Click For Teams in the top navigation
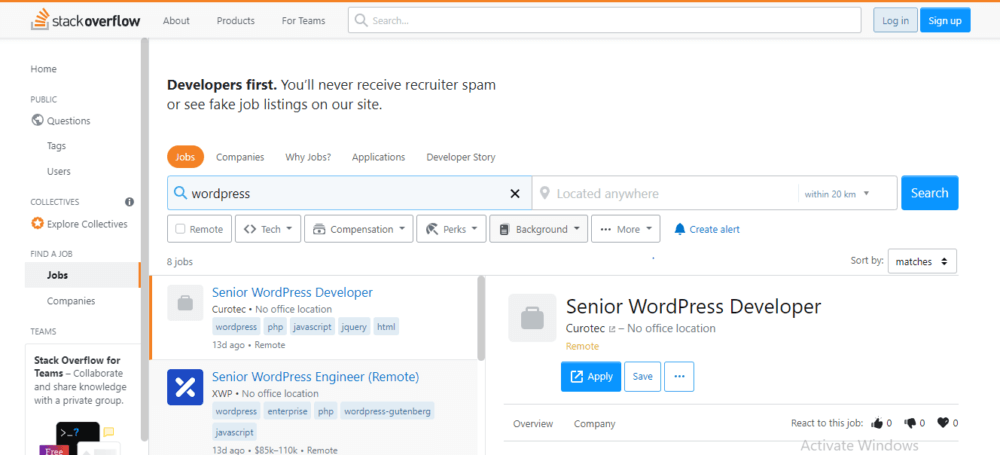 click(x=304, y=20)
